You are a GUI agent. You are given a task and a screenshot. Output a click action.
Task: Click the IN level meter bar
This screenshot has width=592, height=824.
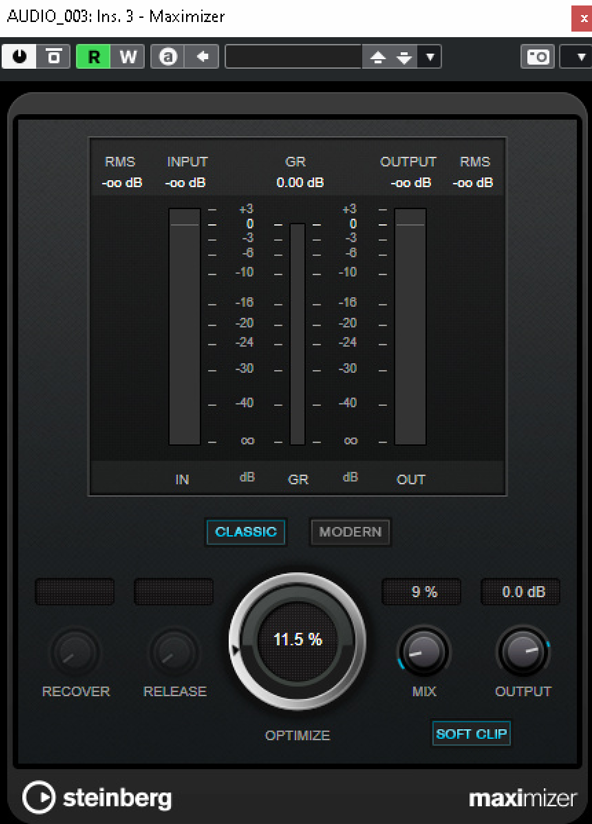(184, 326)
